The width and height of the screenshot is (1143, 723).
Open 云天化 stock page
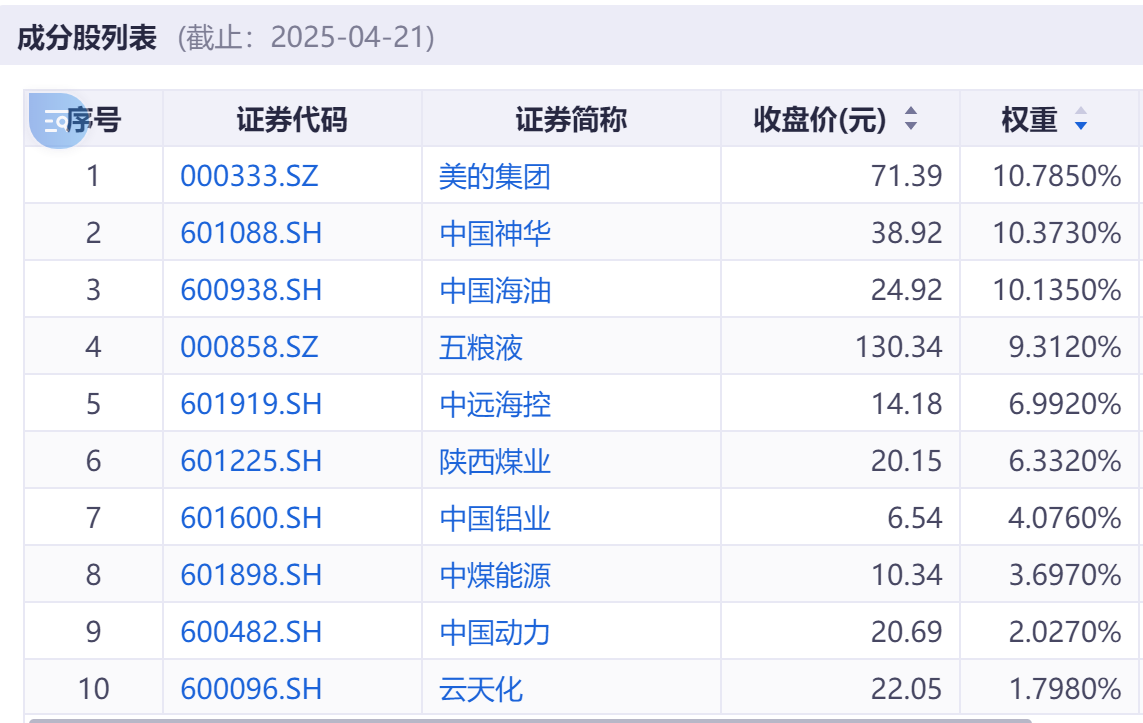click(481, 689)
